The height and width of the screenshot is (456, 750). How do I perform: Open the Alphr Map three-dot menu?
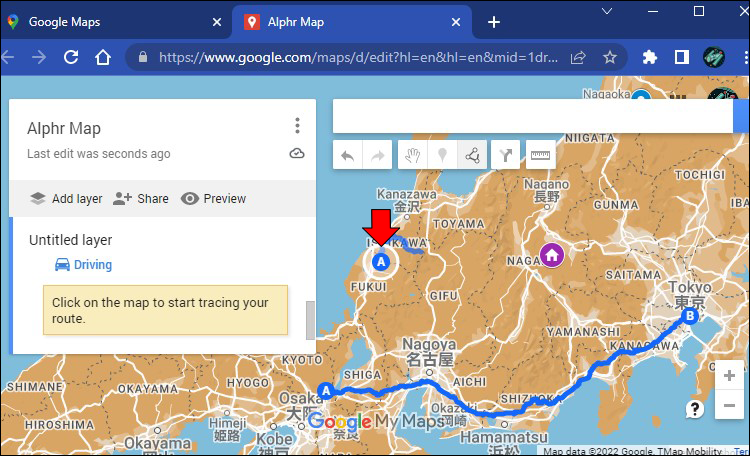coord(297,125)
